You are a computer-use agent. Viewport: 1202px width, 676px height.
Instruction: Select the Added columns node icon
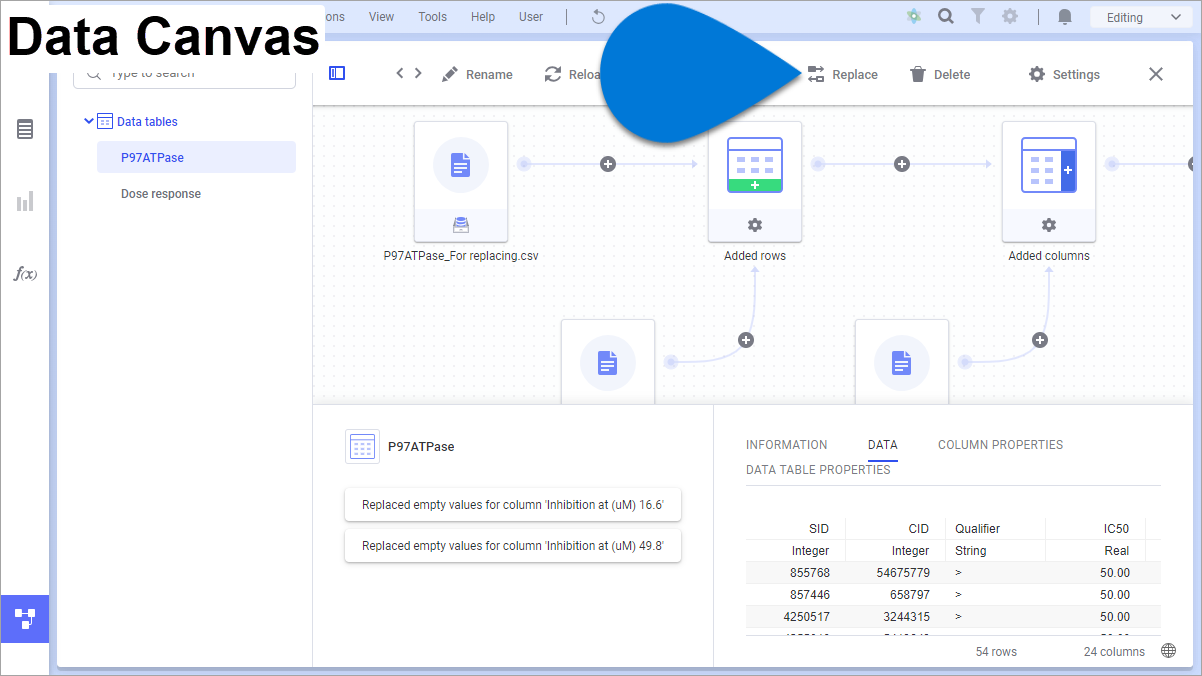(1049, 165)
